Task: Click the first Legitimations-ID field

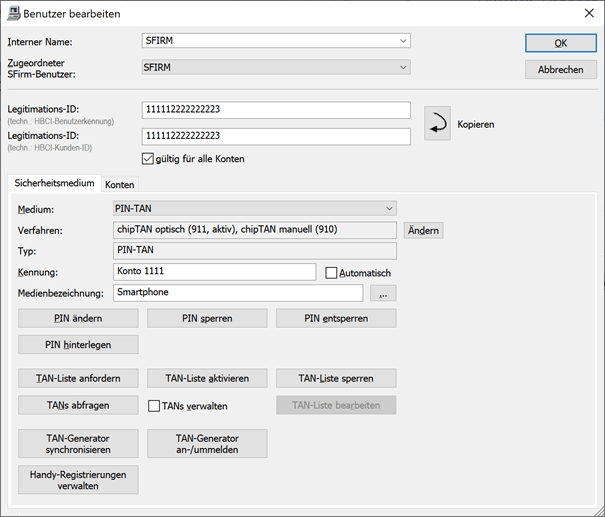Action: coord(276,110)
